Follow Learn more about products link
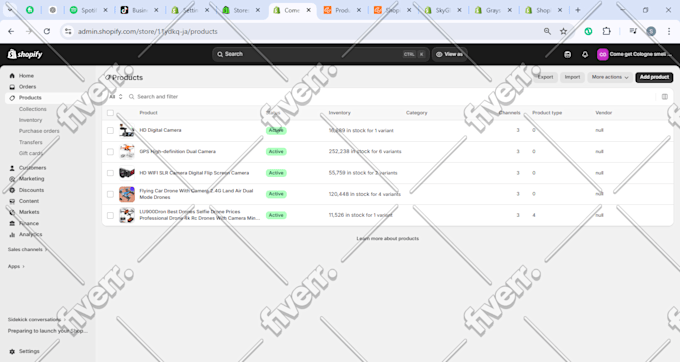The height and width of the screenshot is (362, 680). 388,238
